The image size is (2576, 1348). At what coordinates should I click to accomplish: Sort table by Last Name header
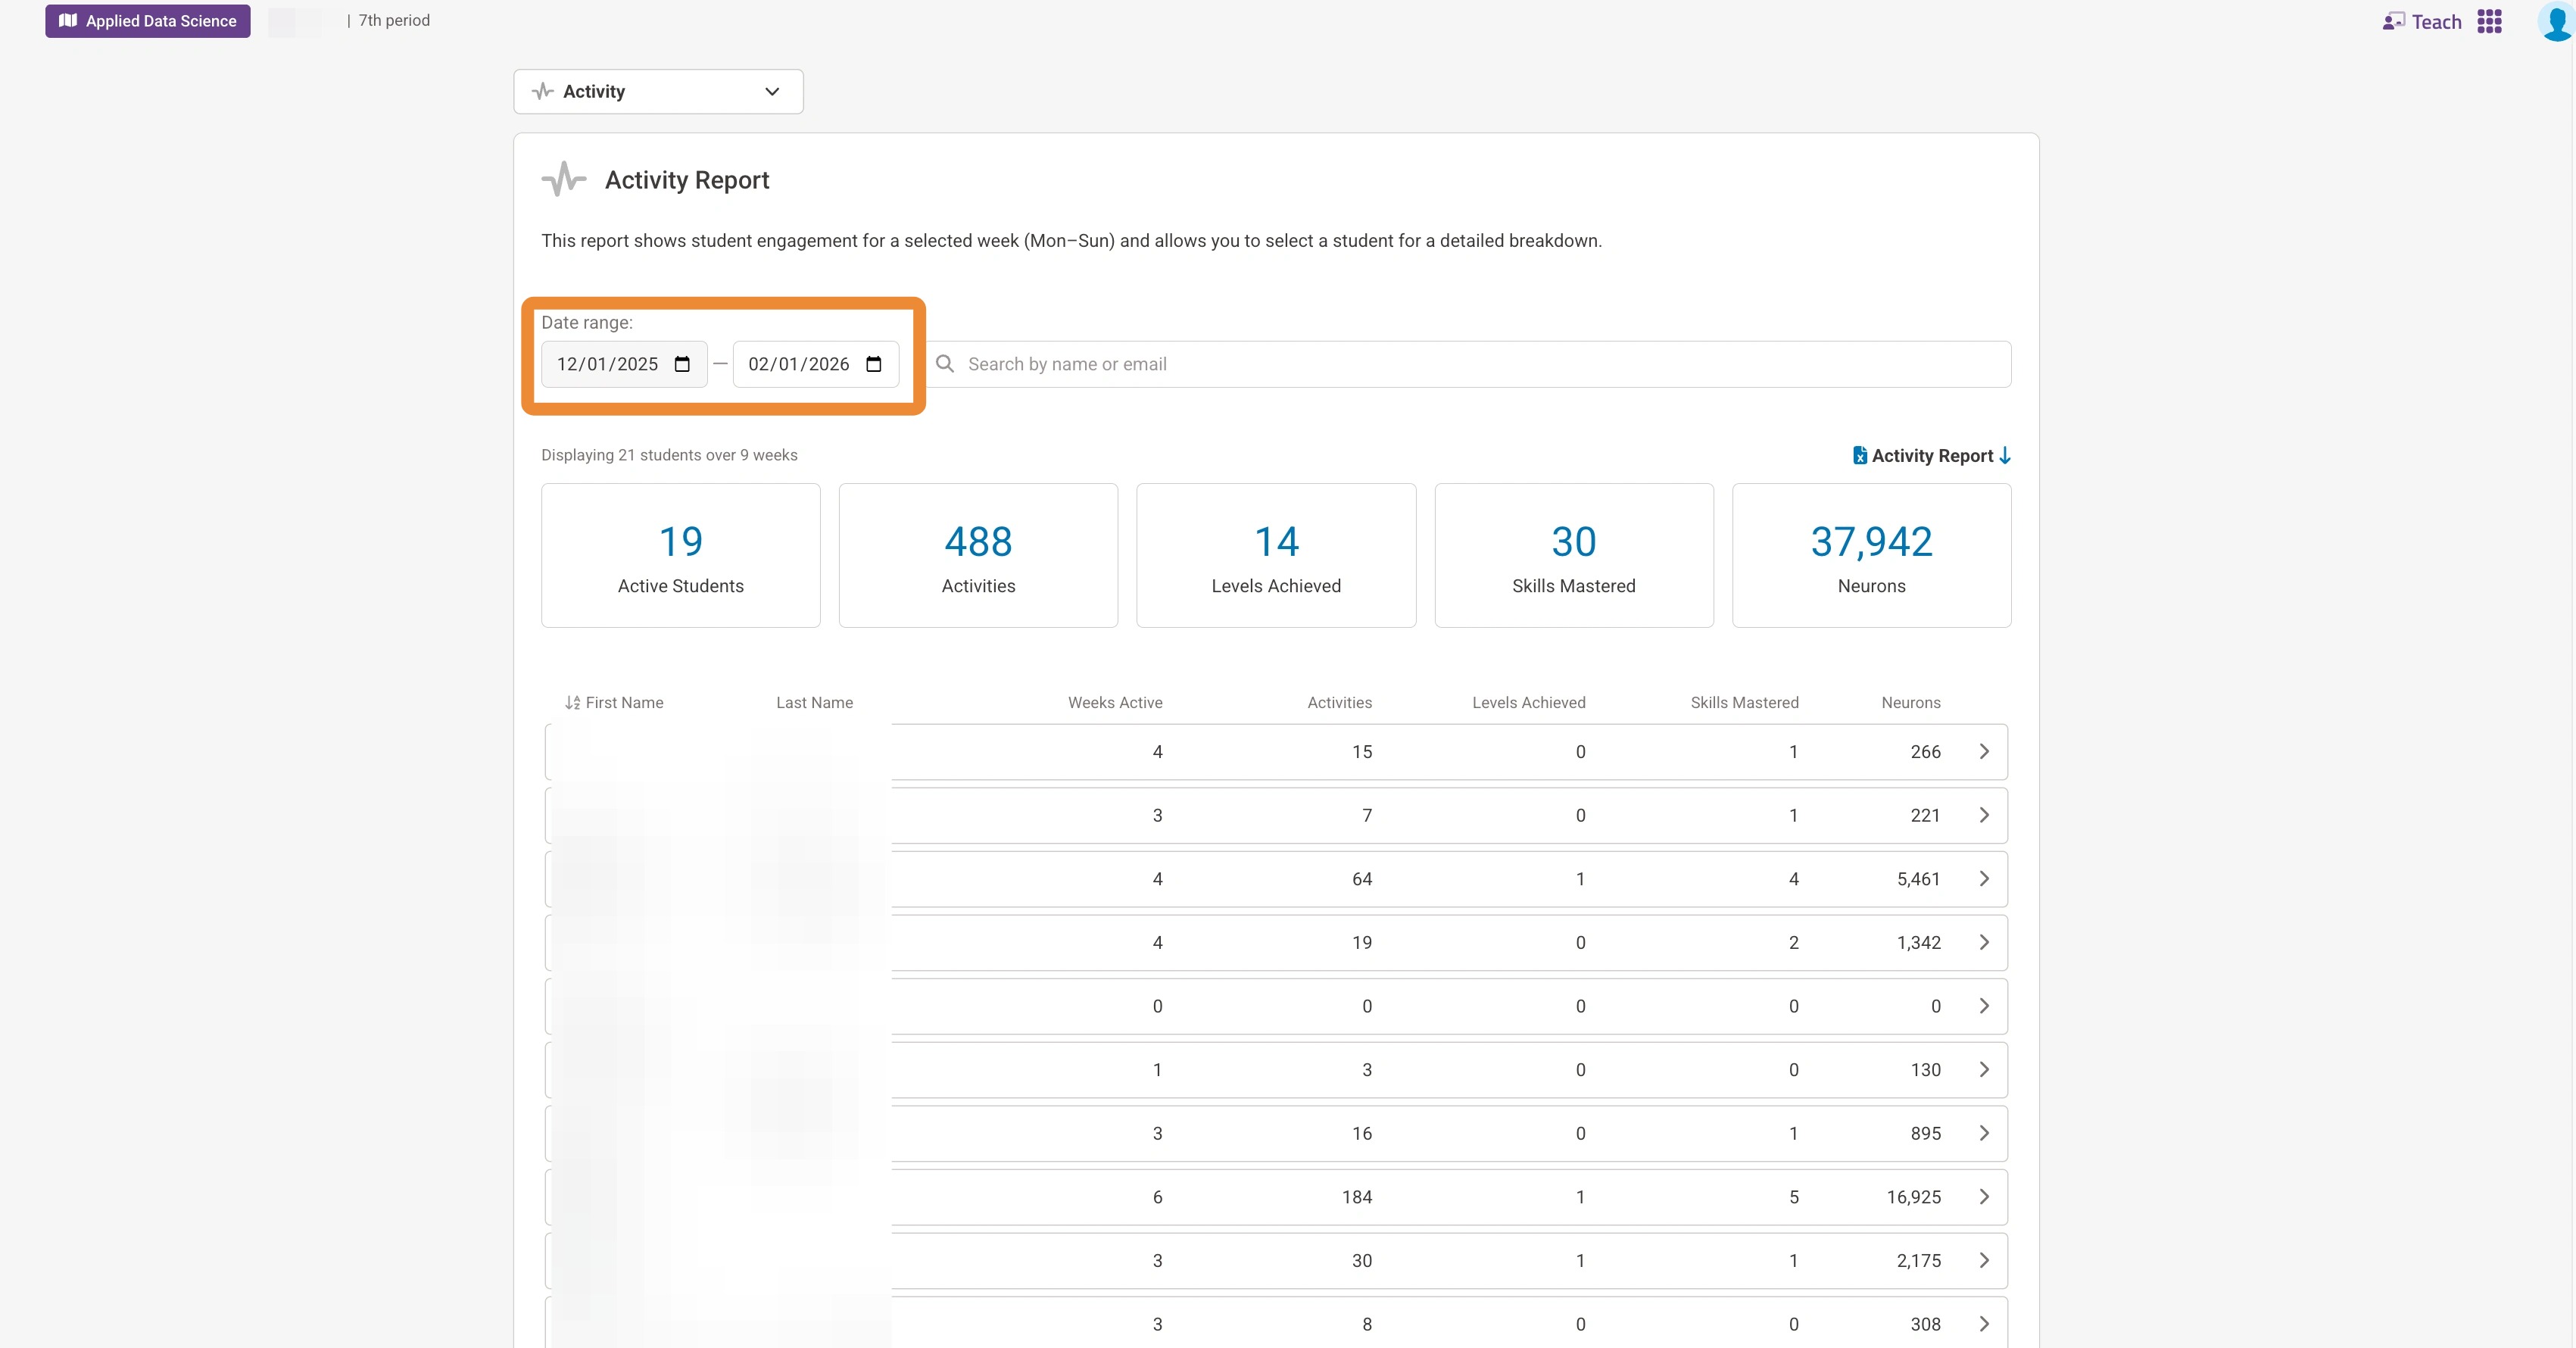pos(814,703)
